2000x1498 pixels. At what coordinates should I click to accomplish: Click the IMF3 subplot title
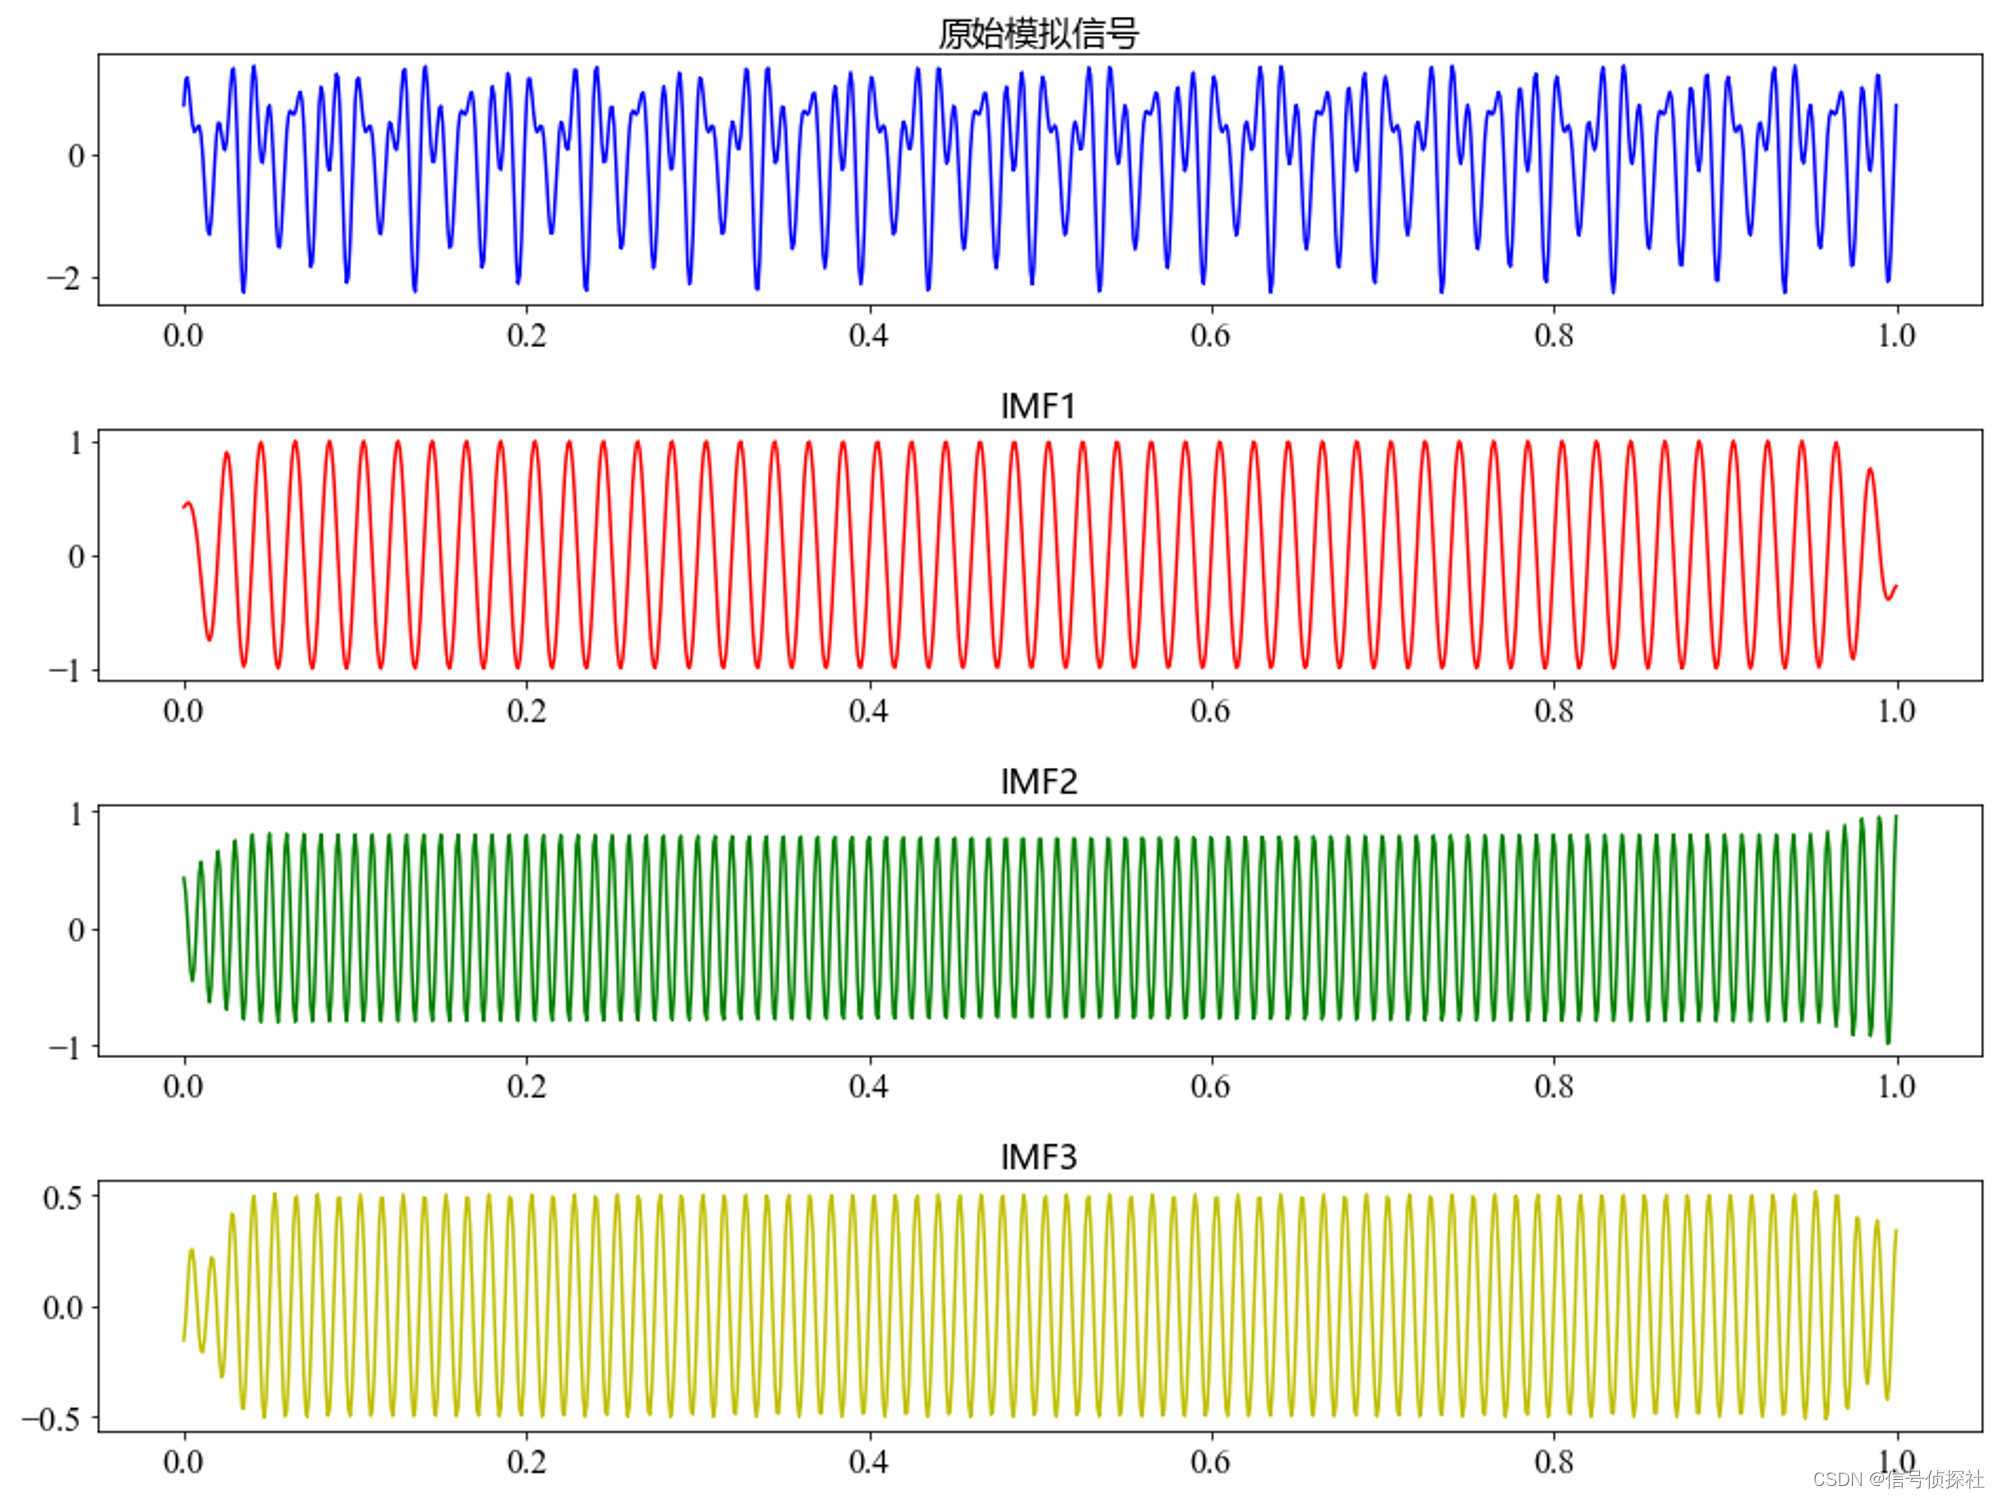1038,1158
